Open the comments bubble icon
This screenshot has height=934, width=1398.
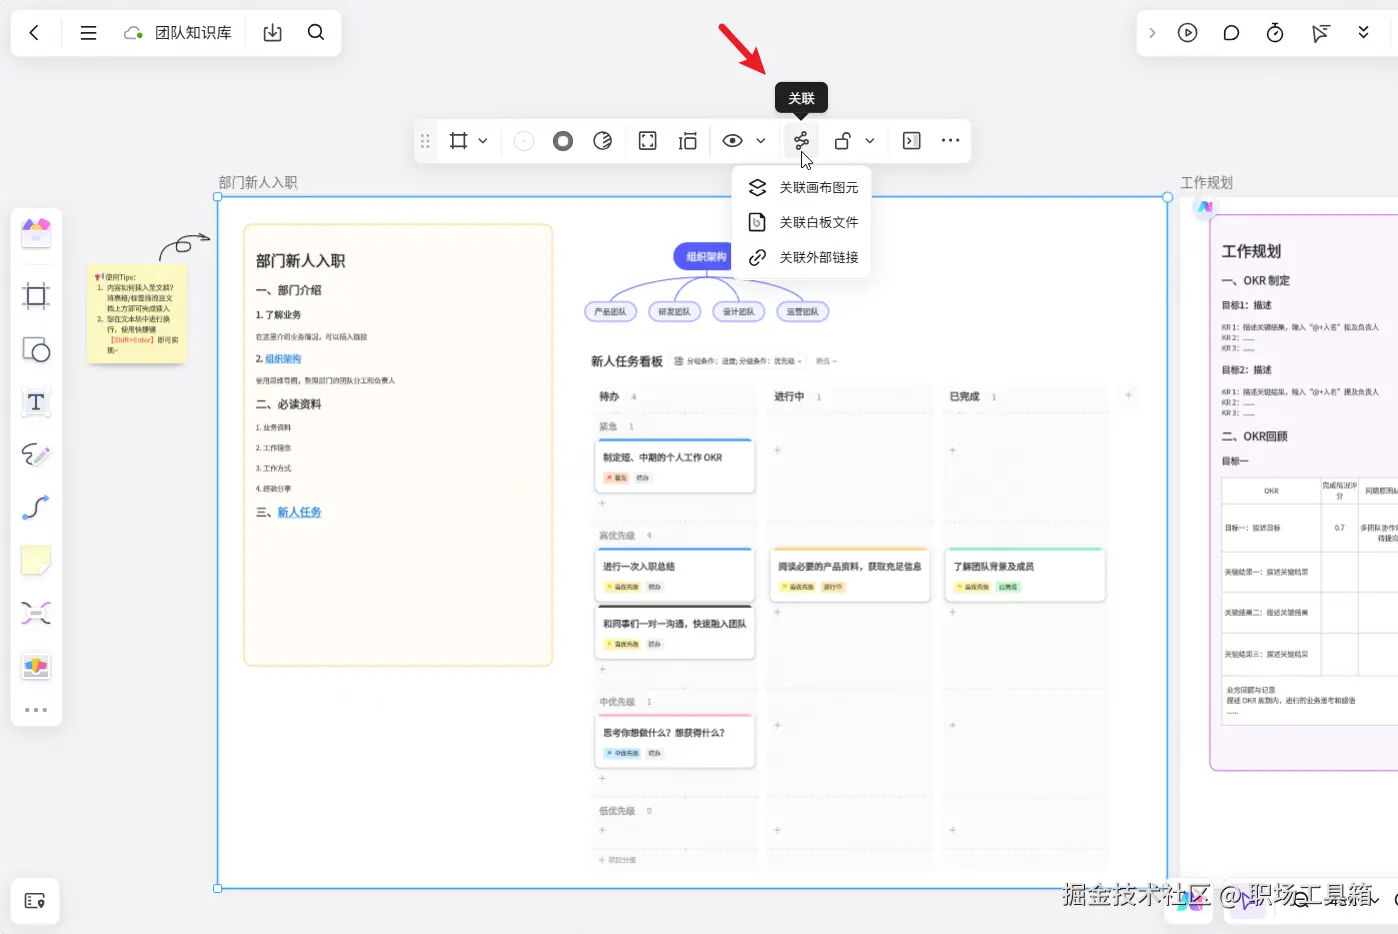point(1231,33)
